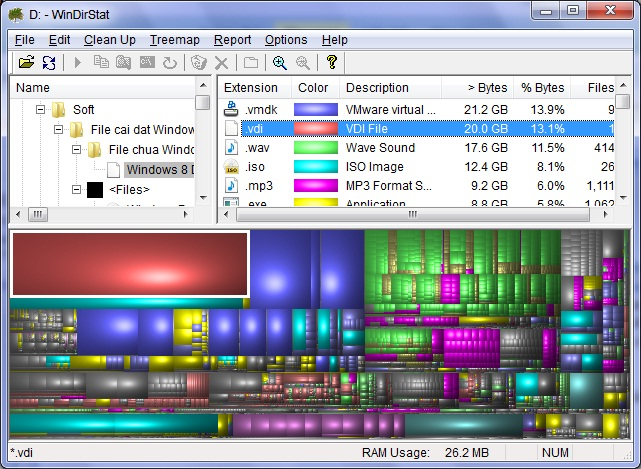Viewport: 641px width, 469px height.
Task: Select the Soft folder tree item
Action: click(x=83, y=110)
